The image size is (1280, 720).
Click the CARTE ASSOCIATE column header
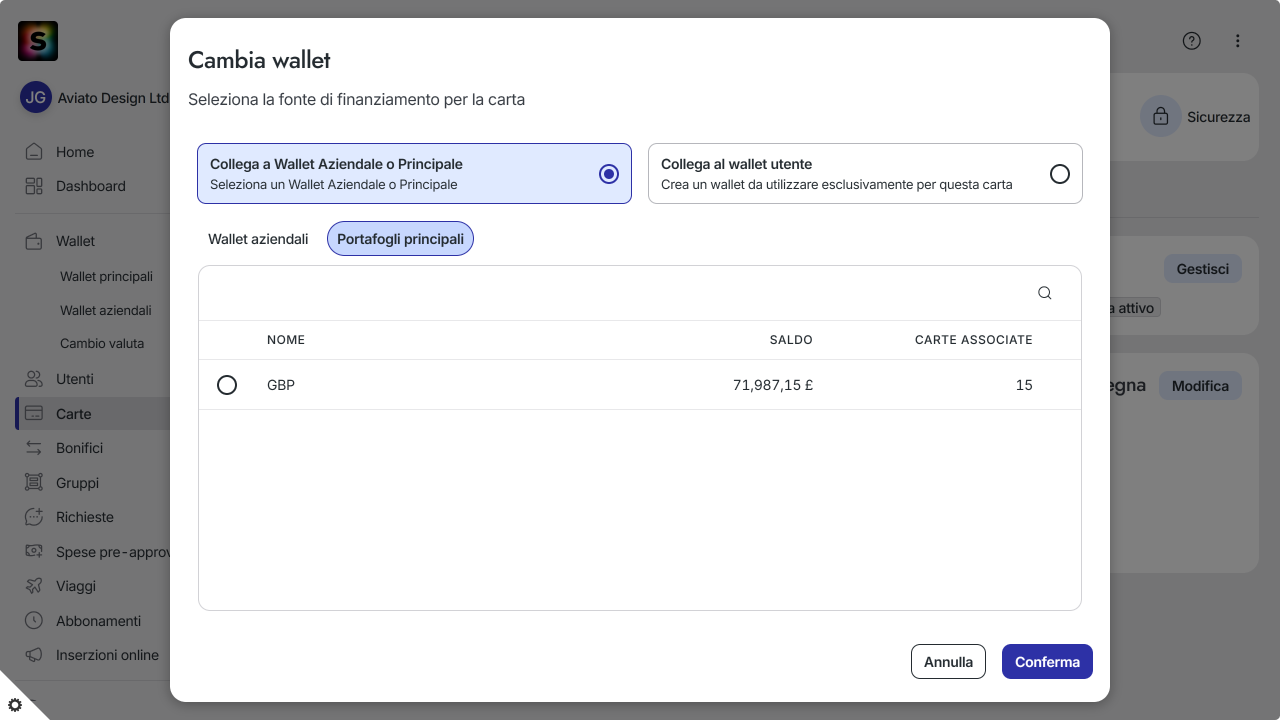pos(974,340)
